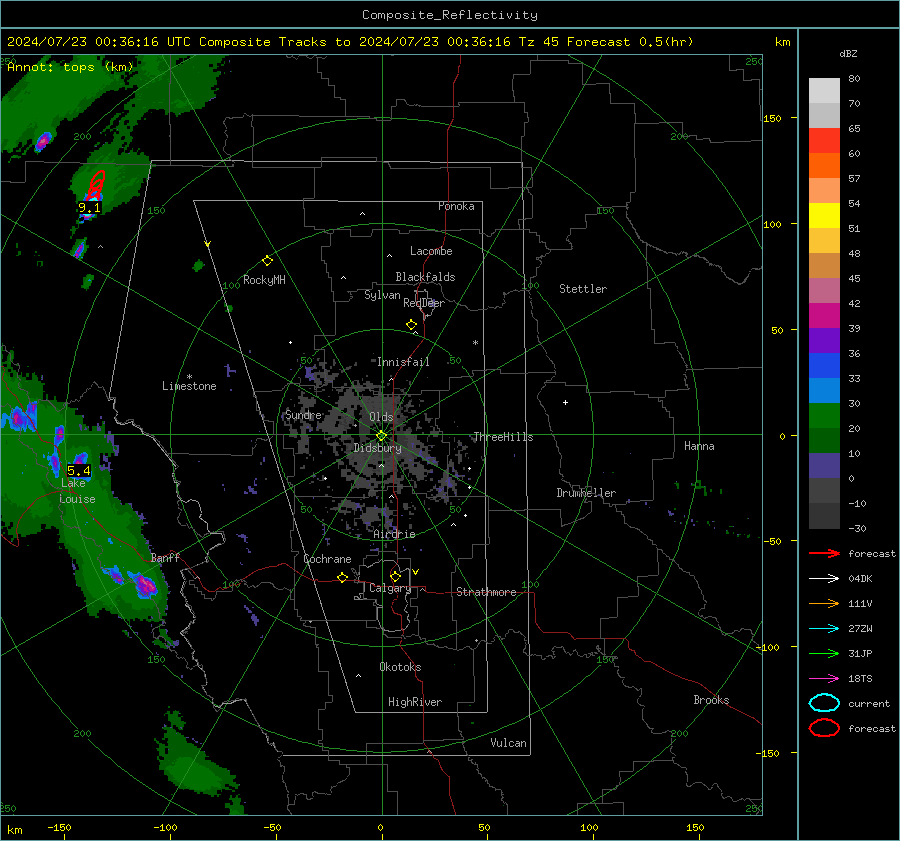Click the RedDeer city label
Screen dimensions: 900x841
pyautogui.click(x=424, y=303)
